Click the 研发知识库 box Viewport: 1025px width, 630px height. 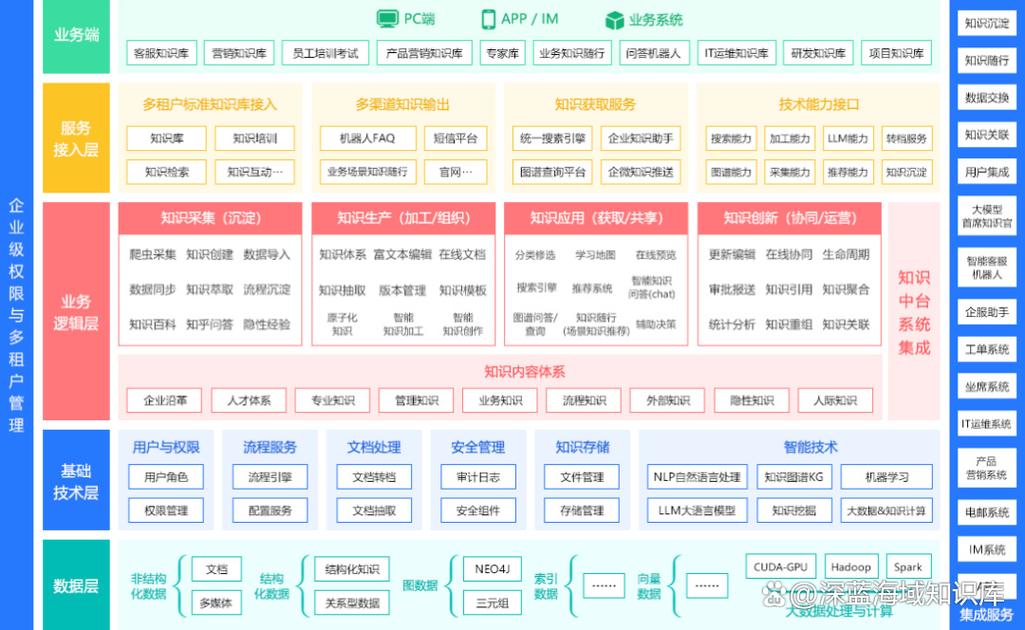[x=818, y=54]
